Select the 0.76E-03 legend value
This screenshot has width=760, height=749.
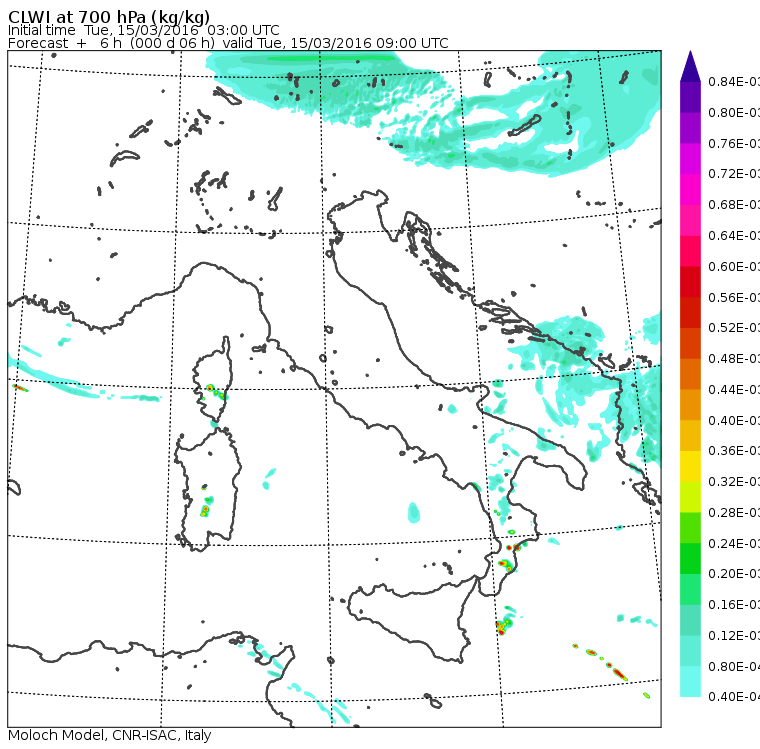tap(734, 143)
